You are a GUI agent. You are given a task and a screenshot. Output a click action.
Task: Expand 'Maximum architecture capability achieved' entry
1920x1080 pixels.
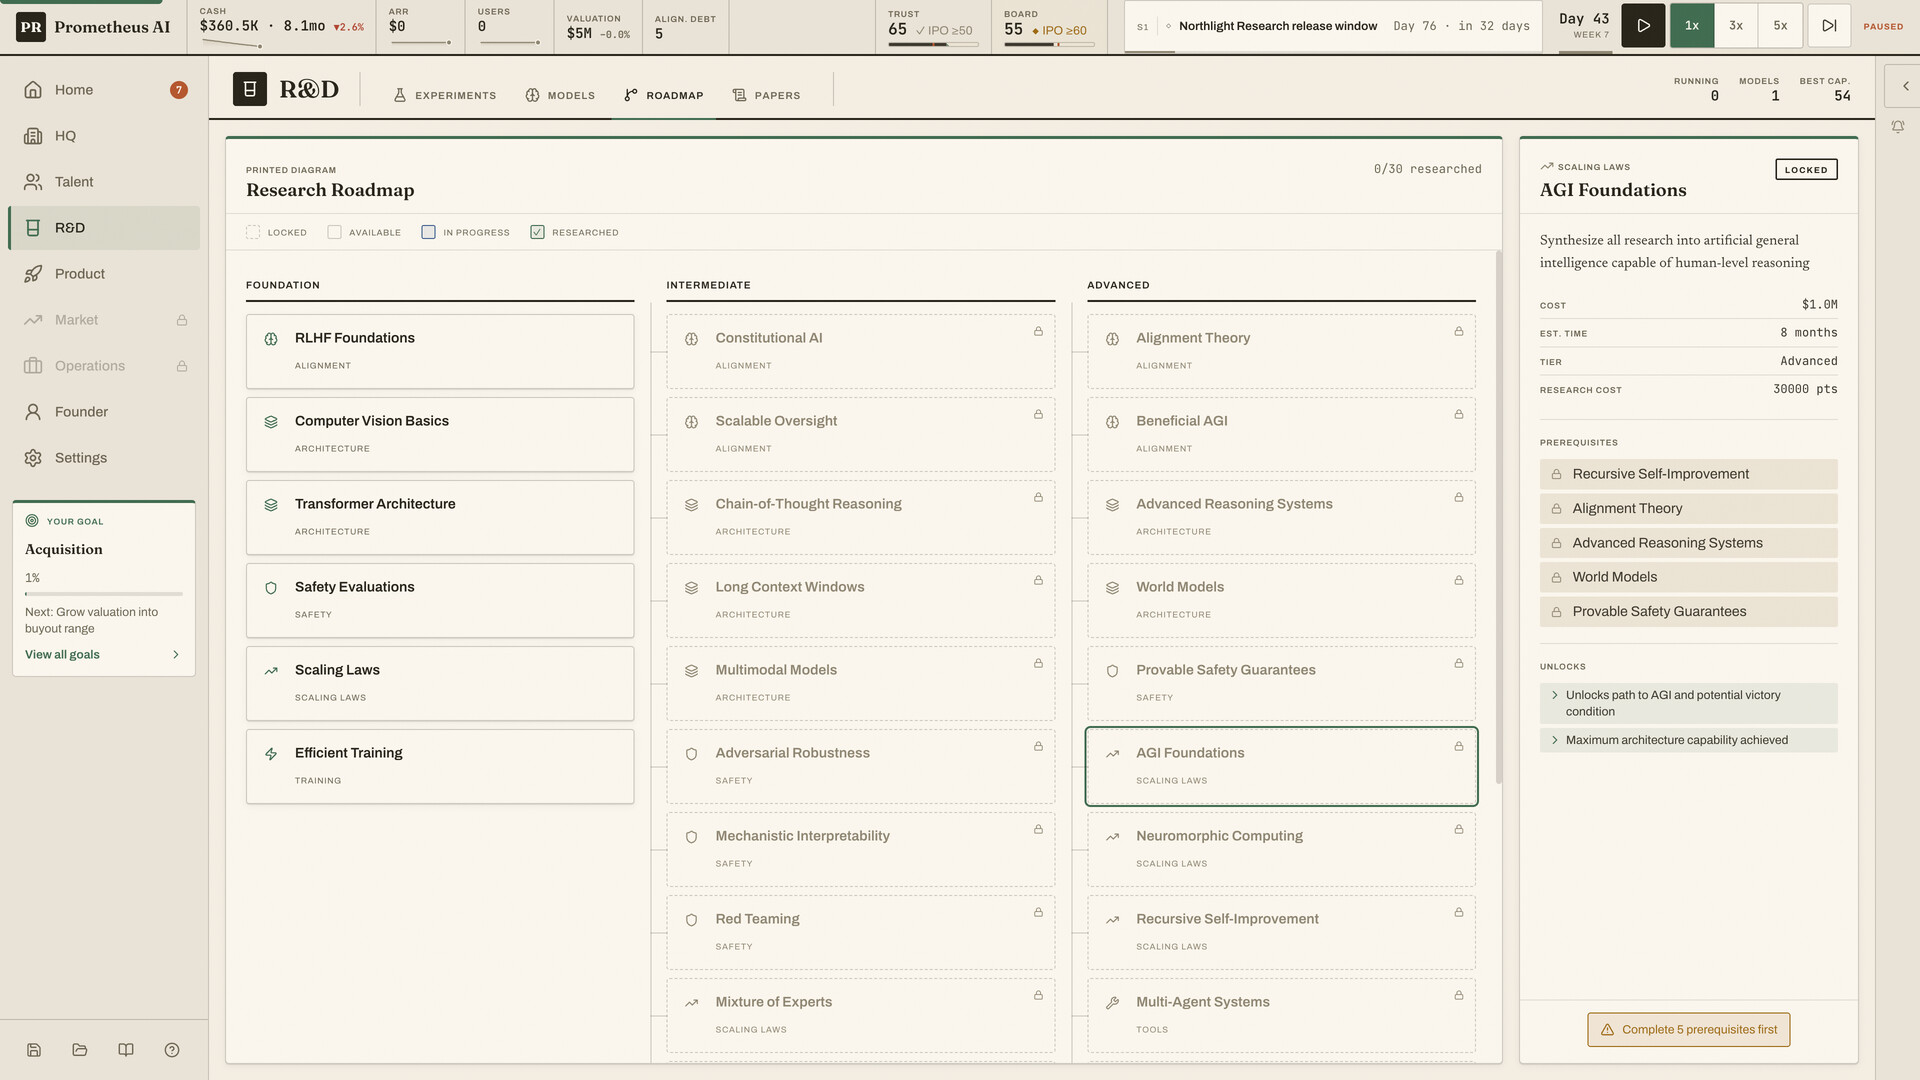pos(1688,740)
